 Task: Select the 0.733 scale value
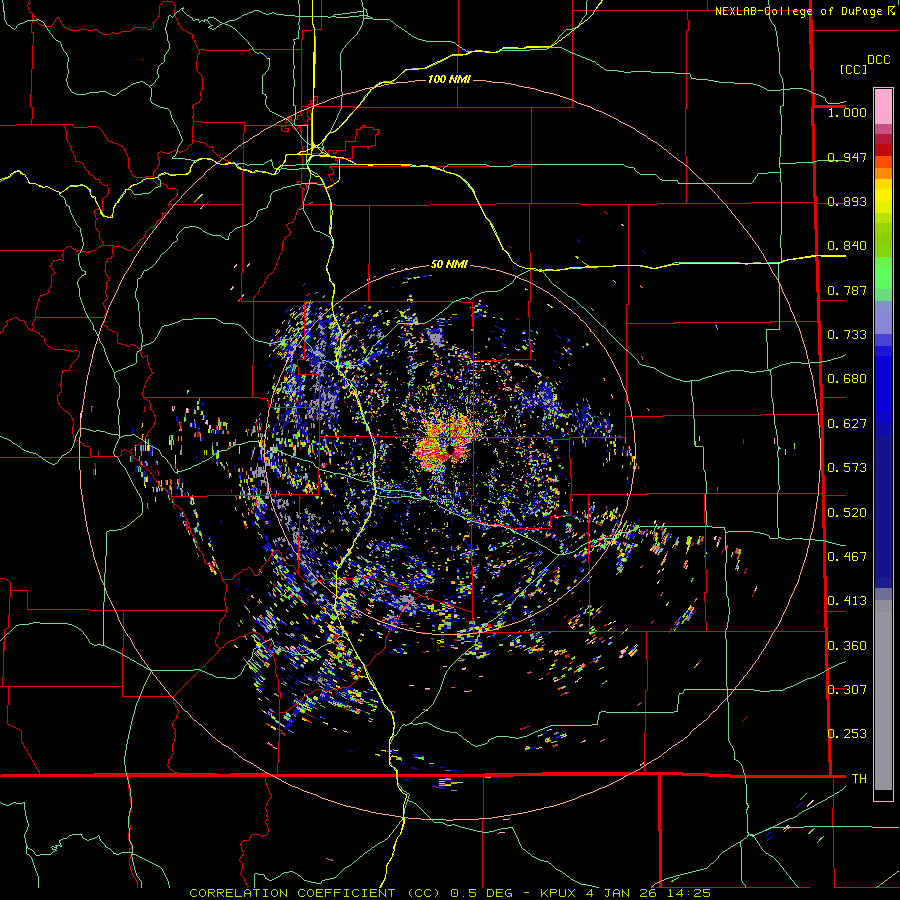[847, 335]
